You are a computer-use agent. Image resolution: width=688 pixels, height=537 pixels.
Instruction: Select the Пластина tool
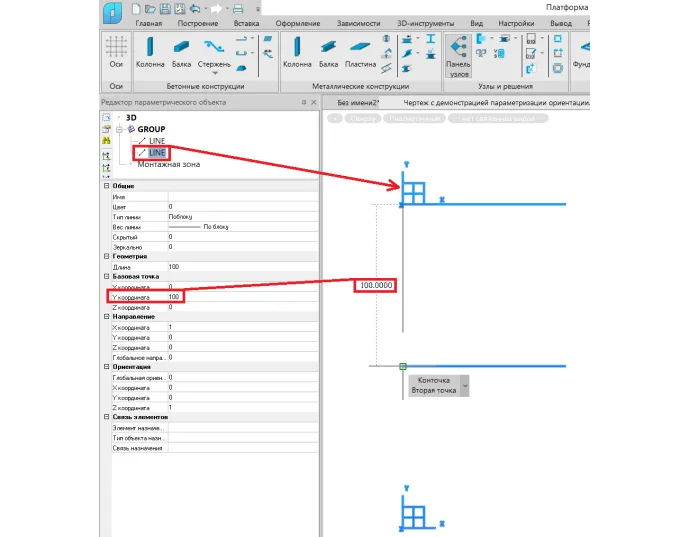pos(360,53)
